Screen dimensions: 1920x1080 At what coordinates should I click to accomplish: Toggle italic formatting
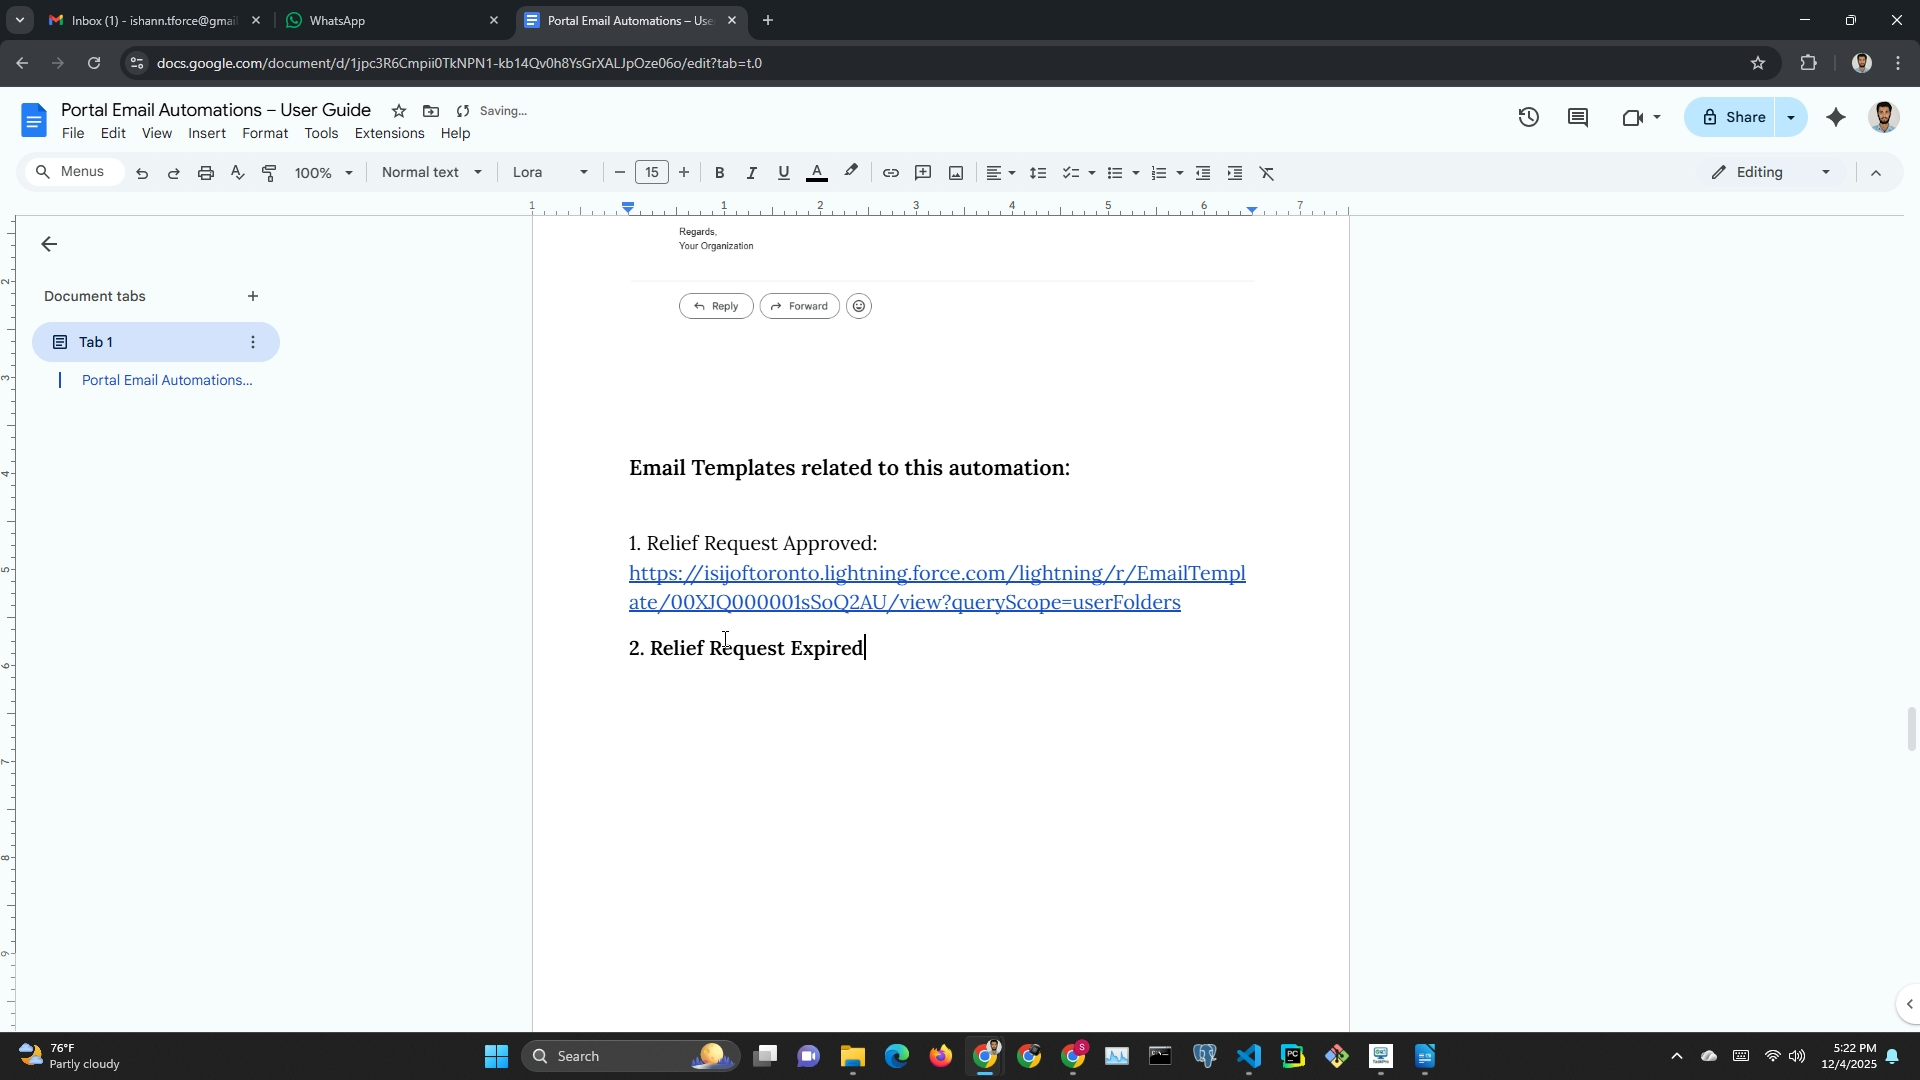click(x=751, y=173)
